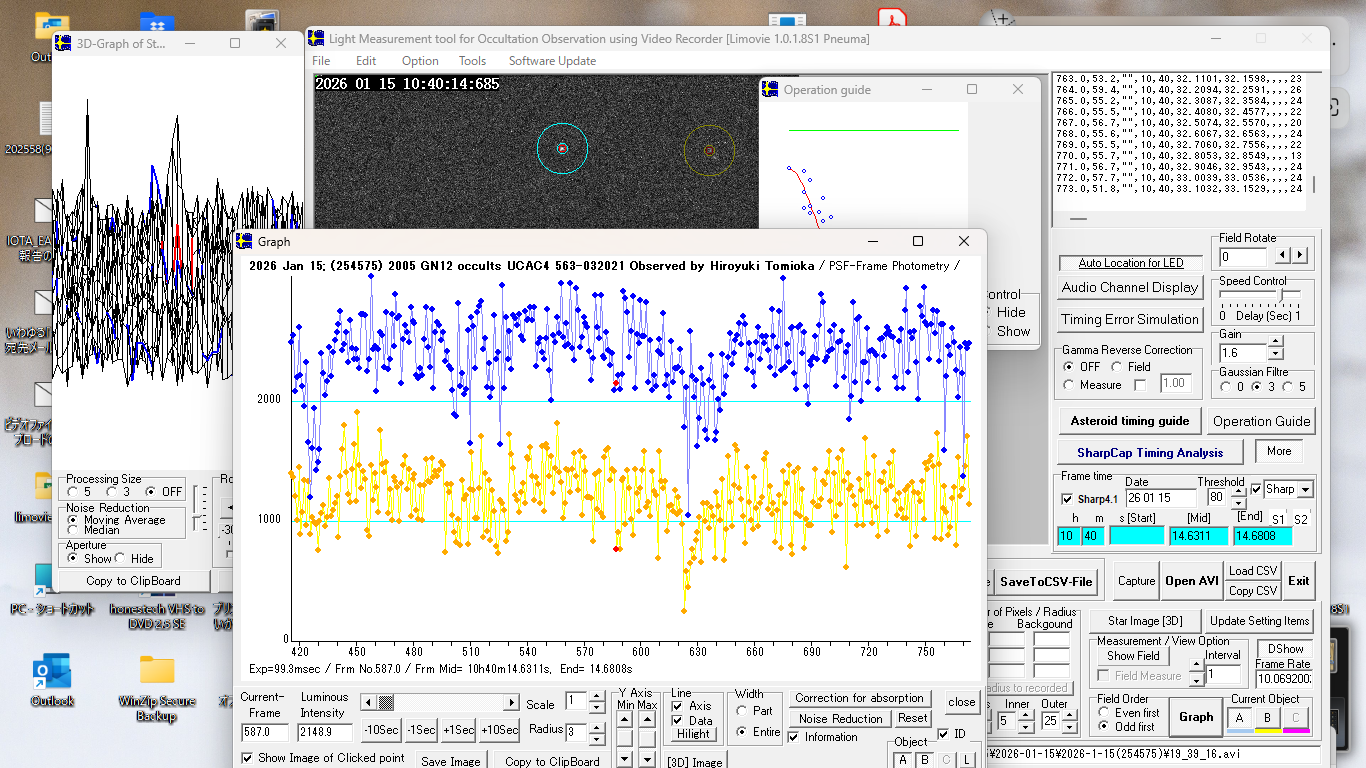The image size is (1366, 768).
Task: Open the Sharp dropdown in the Frame time group
Action: pyautogui.click(x=1304, y=490)
